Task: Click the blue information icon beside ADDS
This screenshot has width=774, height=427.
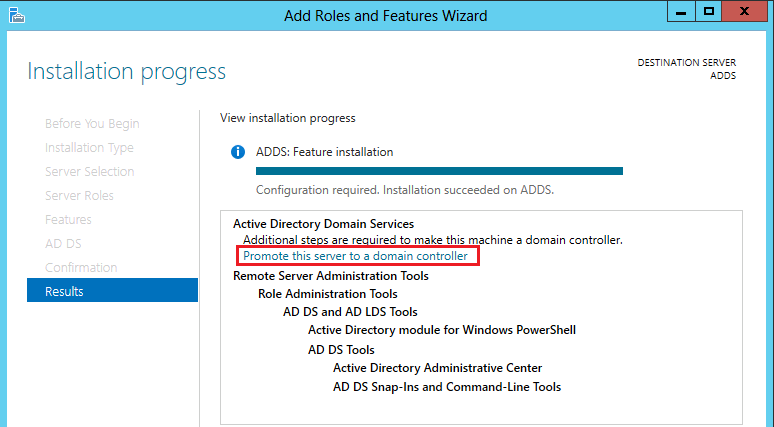Action: pyautogui.click(x=238, y=152)
